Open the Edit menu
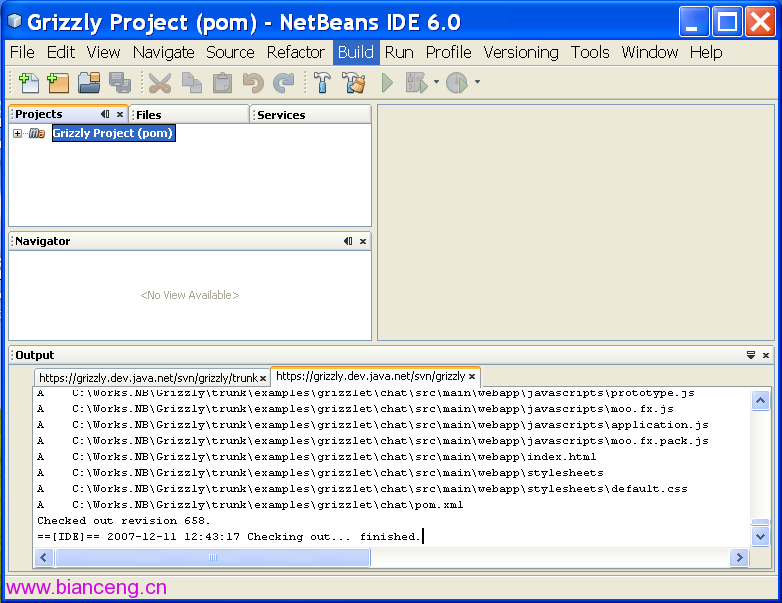 [61, 52]
